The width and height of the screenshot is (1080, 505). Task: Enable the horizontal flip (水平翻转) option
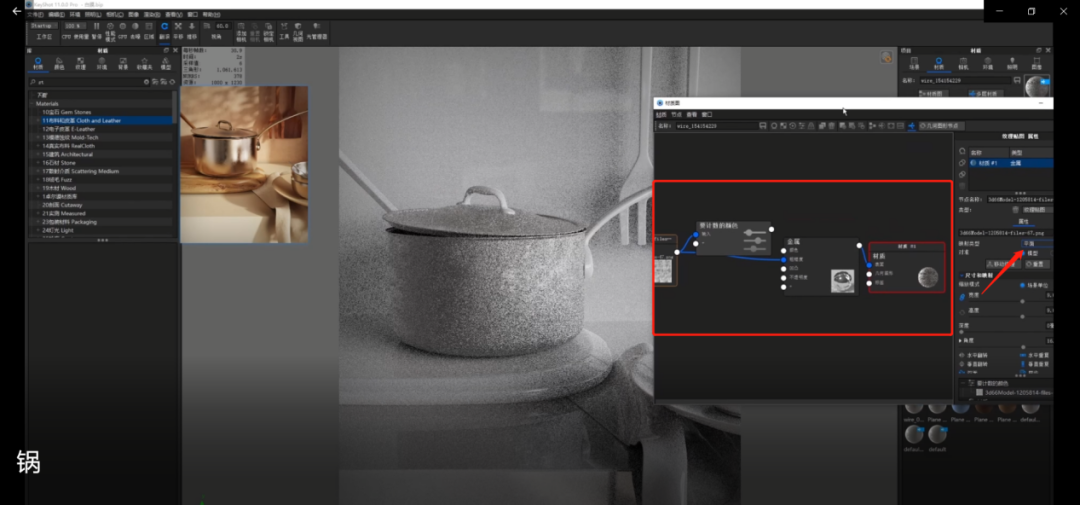click(x=963, y=354)
